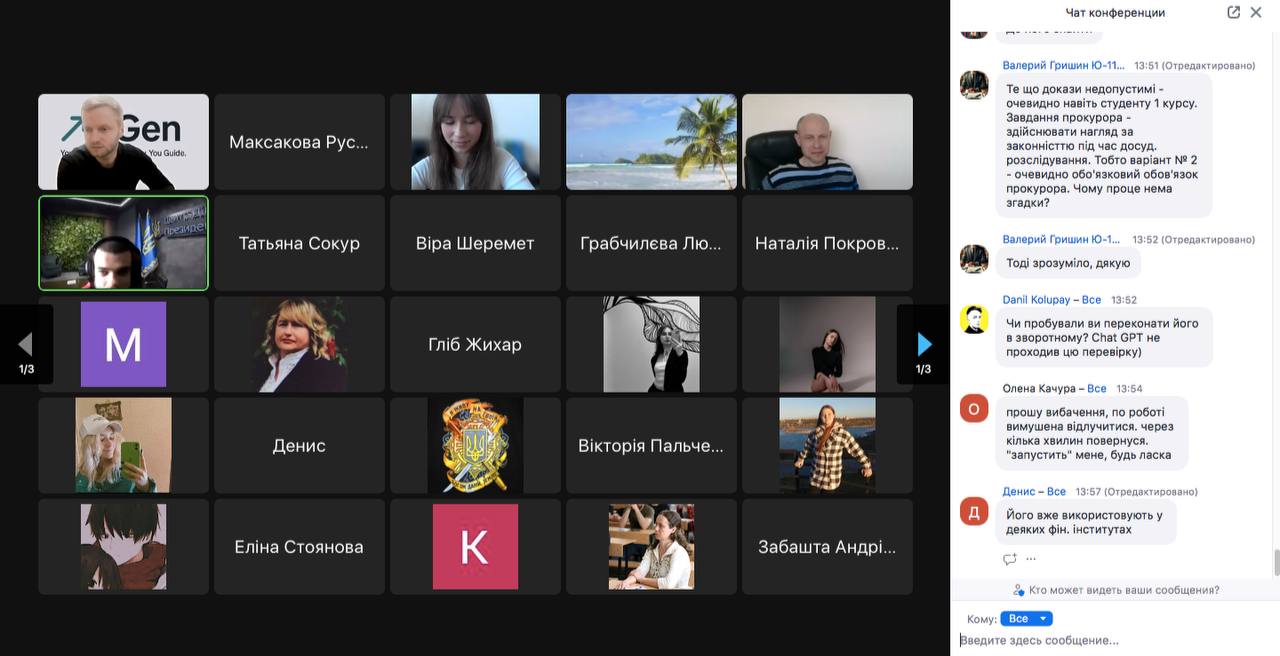Click the red 'O' avatar of Олена Качура
The width and height of the screenshot is (1280, 656).
click(x=974, y=408)
